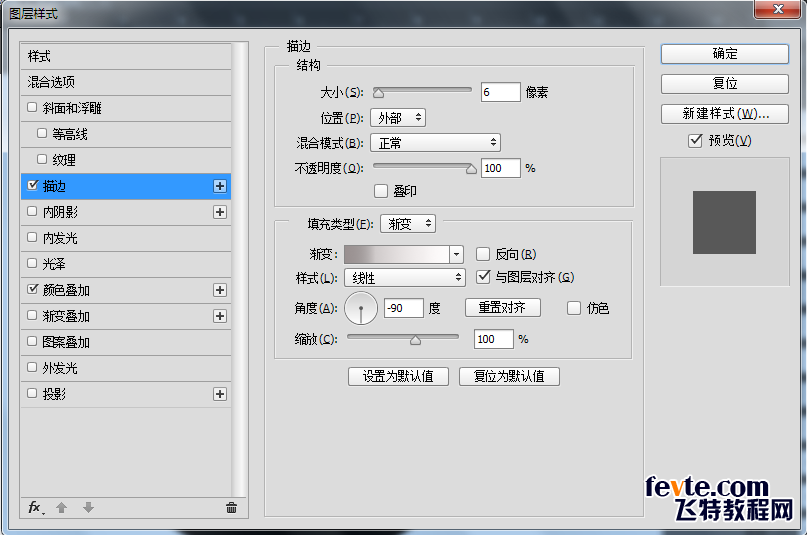This screenshot has height=535, width=807.
Task: Select 混合选项 in the list
Action: pos(126,82)
